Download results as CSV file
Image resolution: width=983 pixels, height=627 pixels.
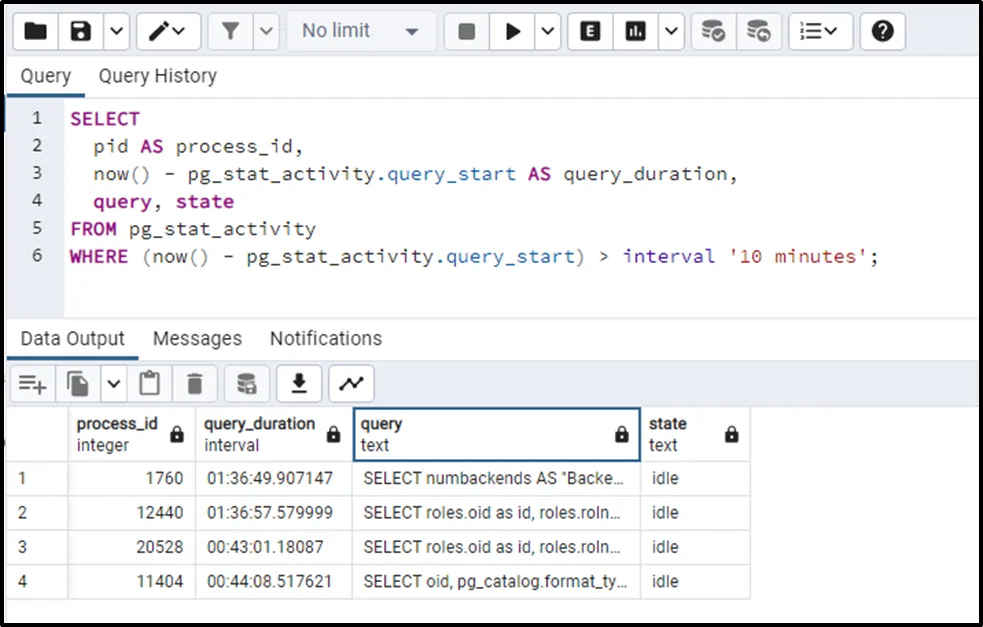pyautogui.click(x=298, y=383)
